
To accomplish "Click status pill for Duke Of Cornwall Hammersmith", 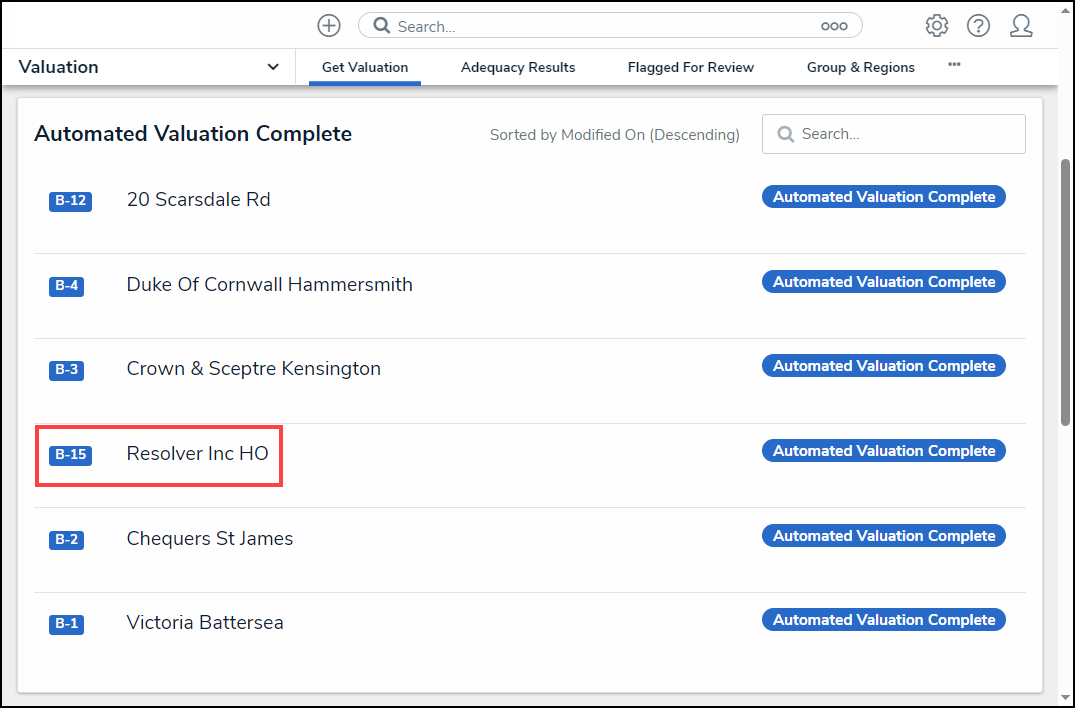I will 884,282.
